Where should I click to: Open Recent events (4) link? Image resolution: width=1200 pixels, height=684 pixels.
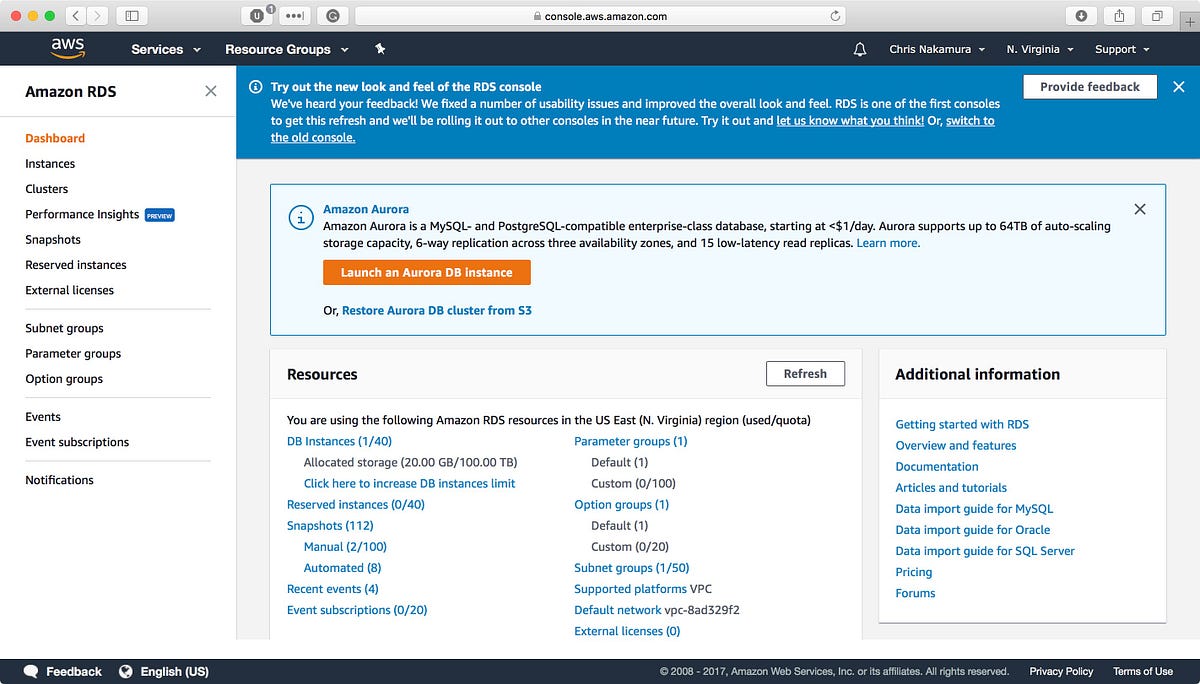pos(333,589)
